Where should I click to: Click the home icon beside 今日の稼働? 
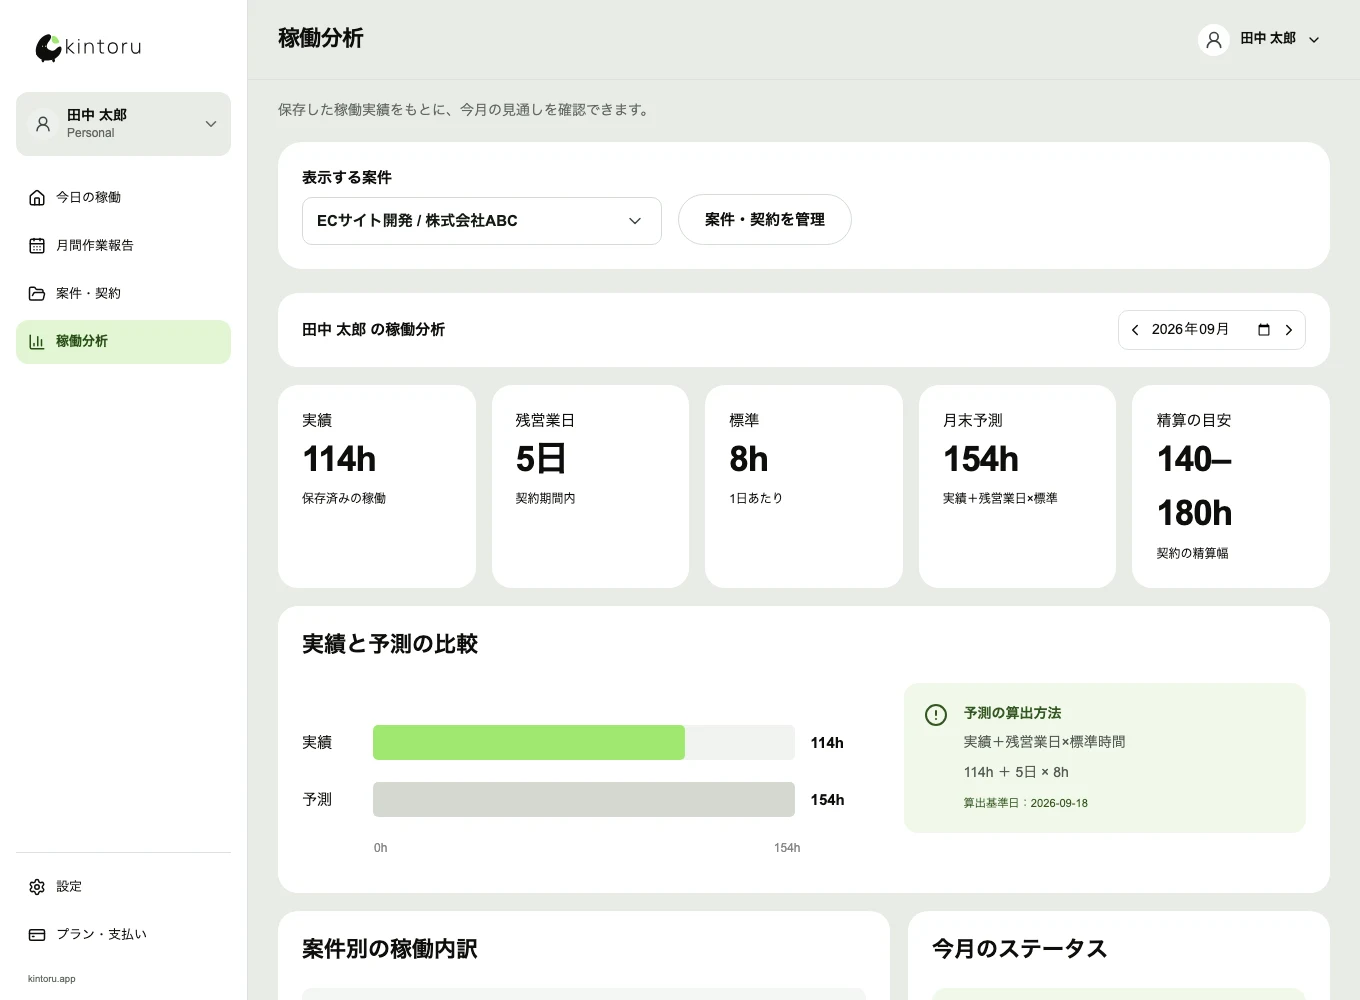(x=37, y=197)
